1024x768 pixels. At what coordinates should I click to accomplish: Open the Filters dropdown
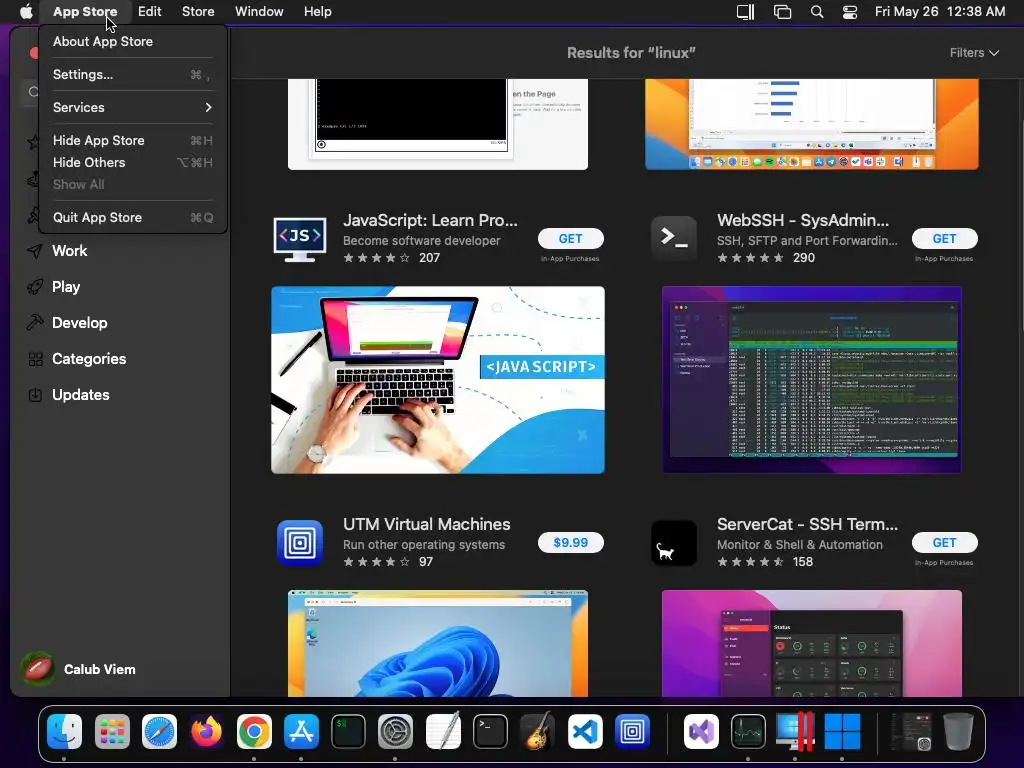[974, 53]
